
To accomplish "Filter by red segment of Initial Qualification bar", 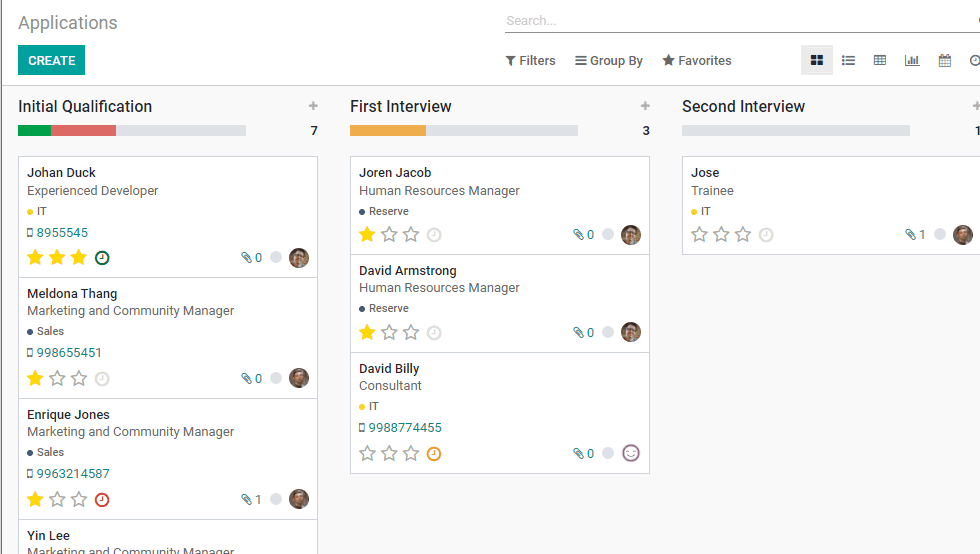I will [x=83, y=131].
